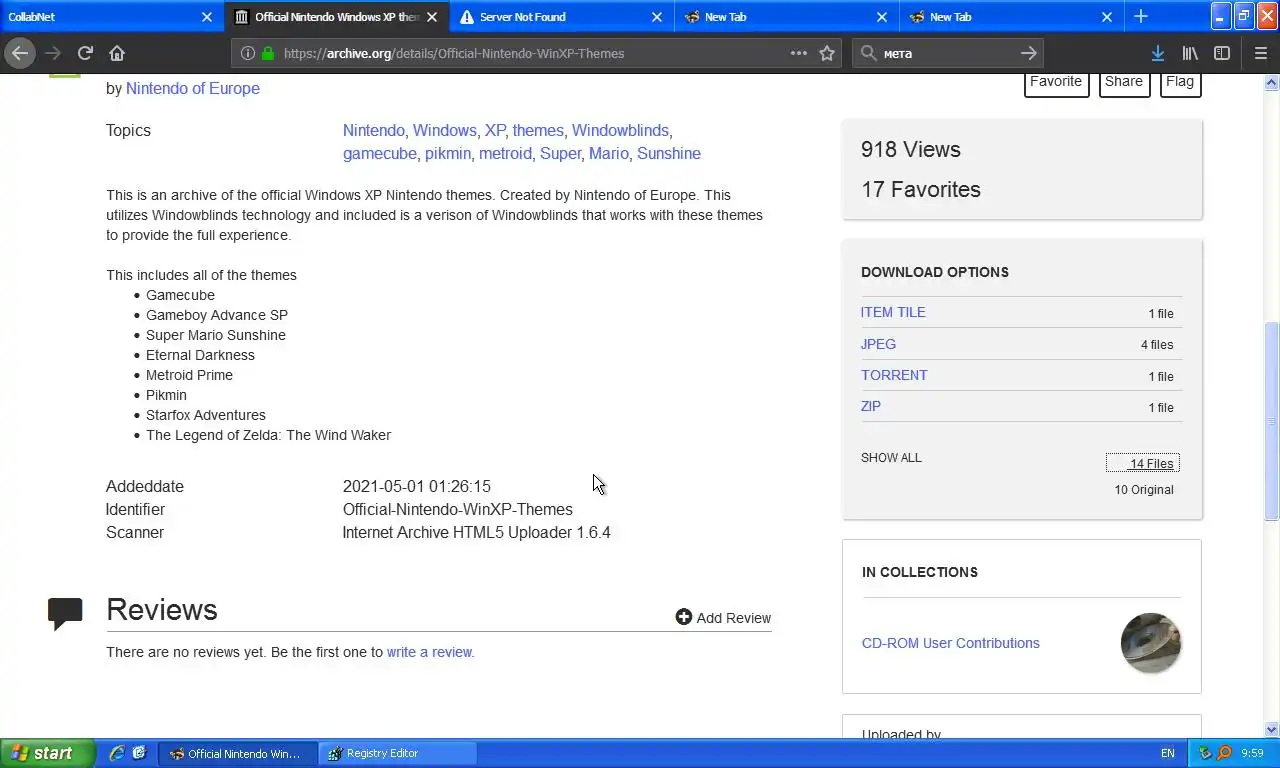Bookmark this page with the star

click(x=827, y=53)
